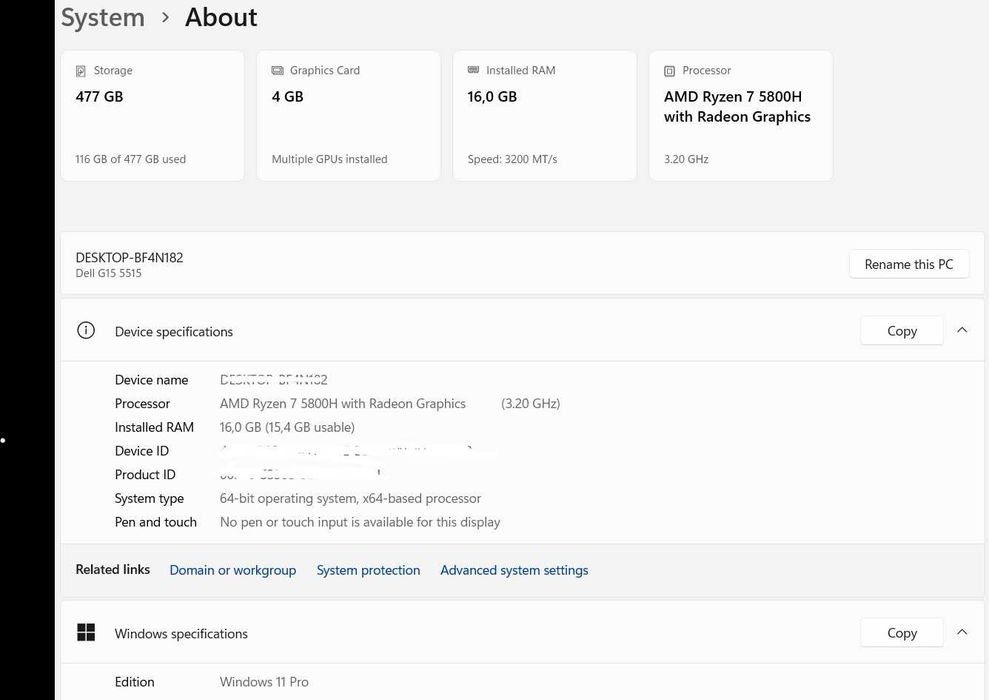Image resolution: width=989 pixels, height=700 pixels.
Task: Open the System protection link
Action: 368,570
